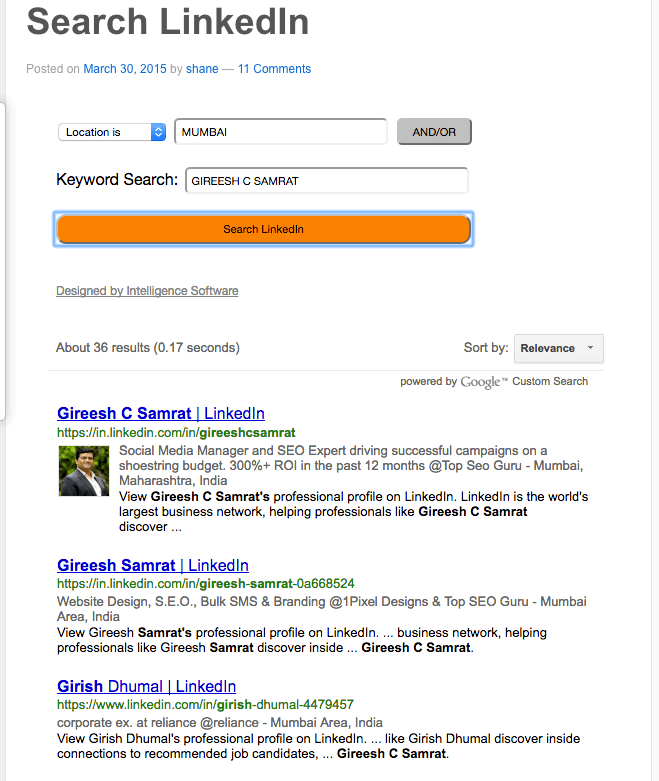
Task: Open the 'Location is' dropdown
Action: tap(112, 132)
